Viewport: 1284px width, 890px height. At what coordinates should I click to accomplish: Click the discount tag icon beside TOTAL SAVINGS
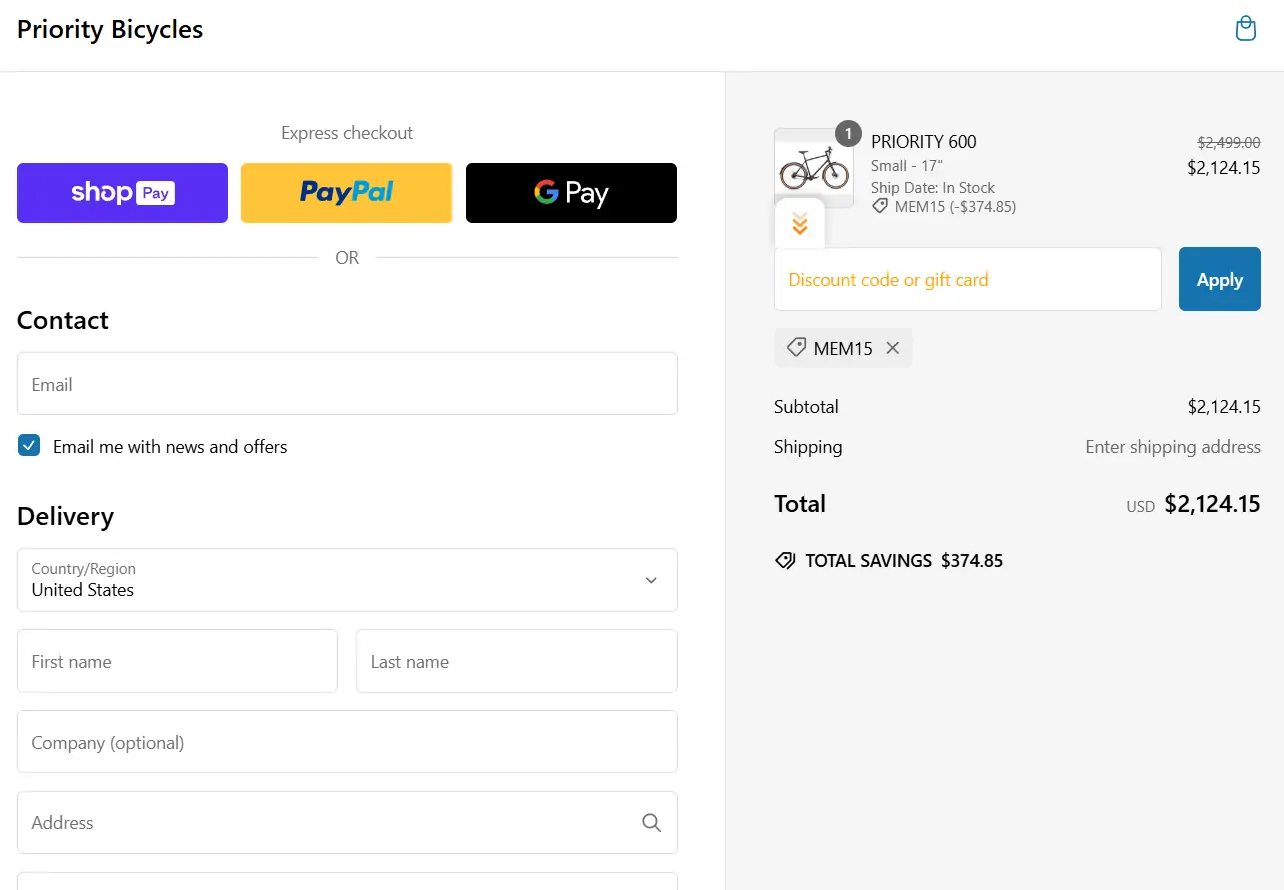click(x=785, y=560)
